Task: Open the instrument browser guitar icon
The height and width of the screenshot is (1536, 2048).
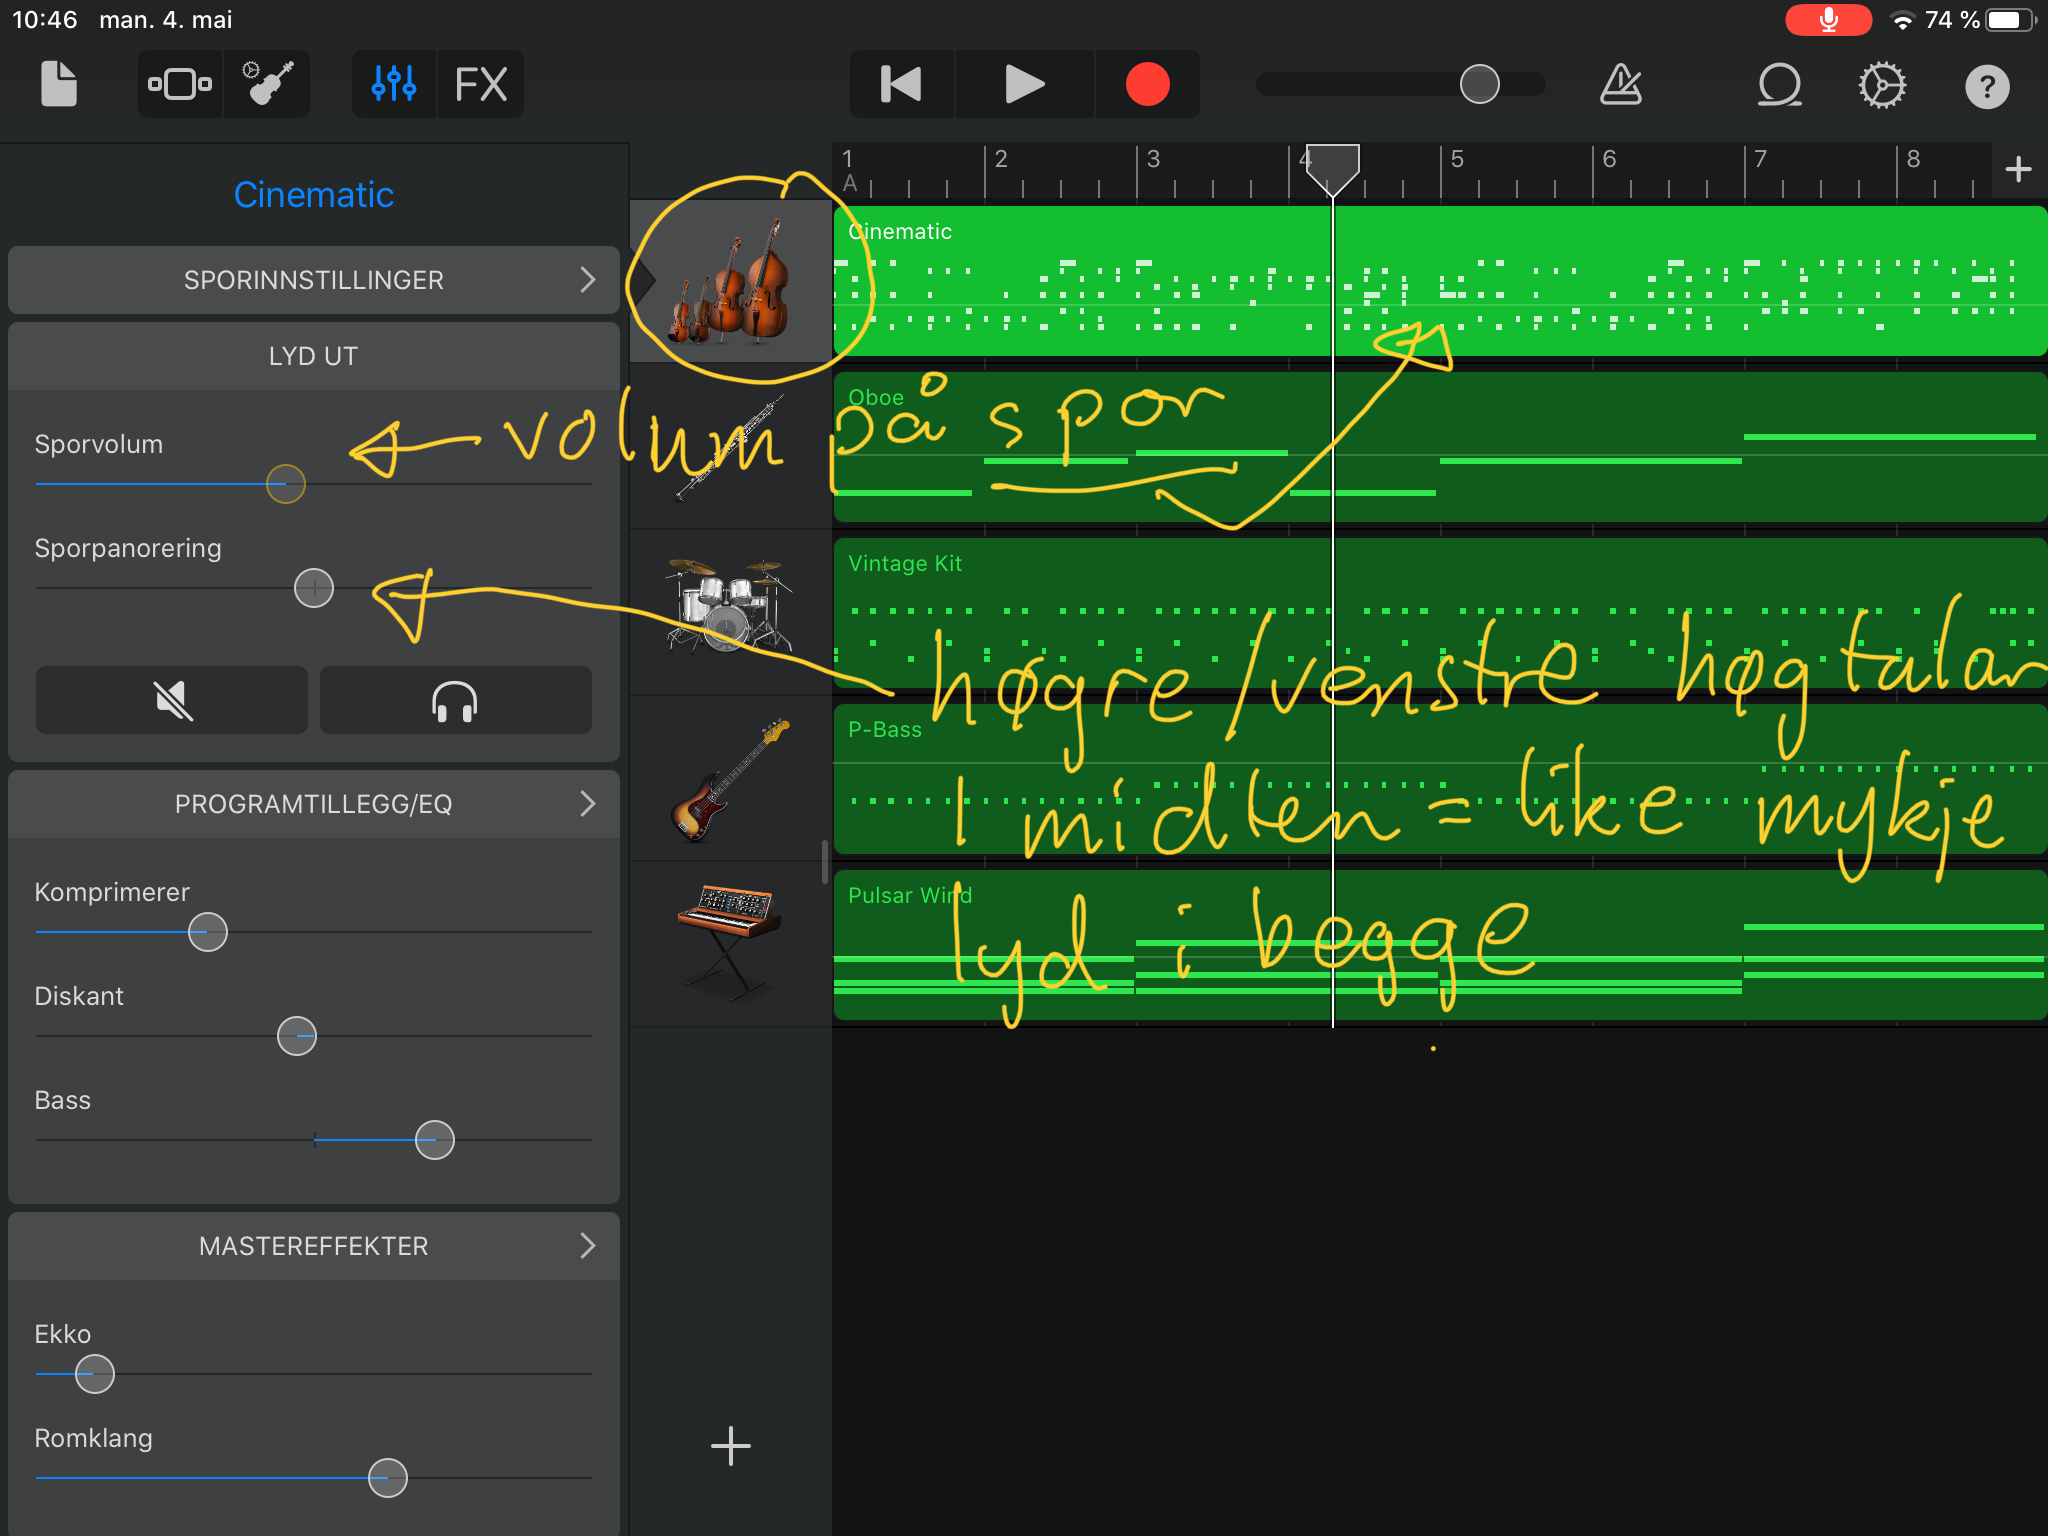Action: click(267, 84)
